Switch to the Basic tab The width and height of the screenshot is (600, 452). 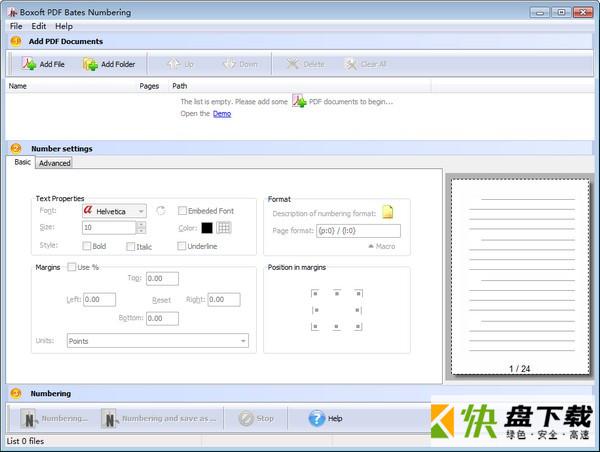(x=22, y=162)
